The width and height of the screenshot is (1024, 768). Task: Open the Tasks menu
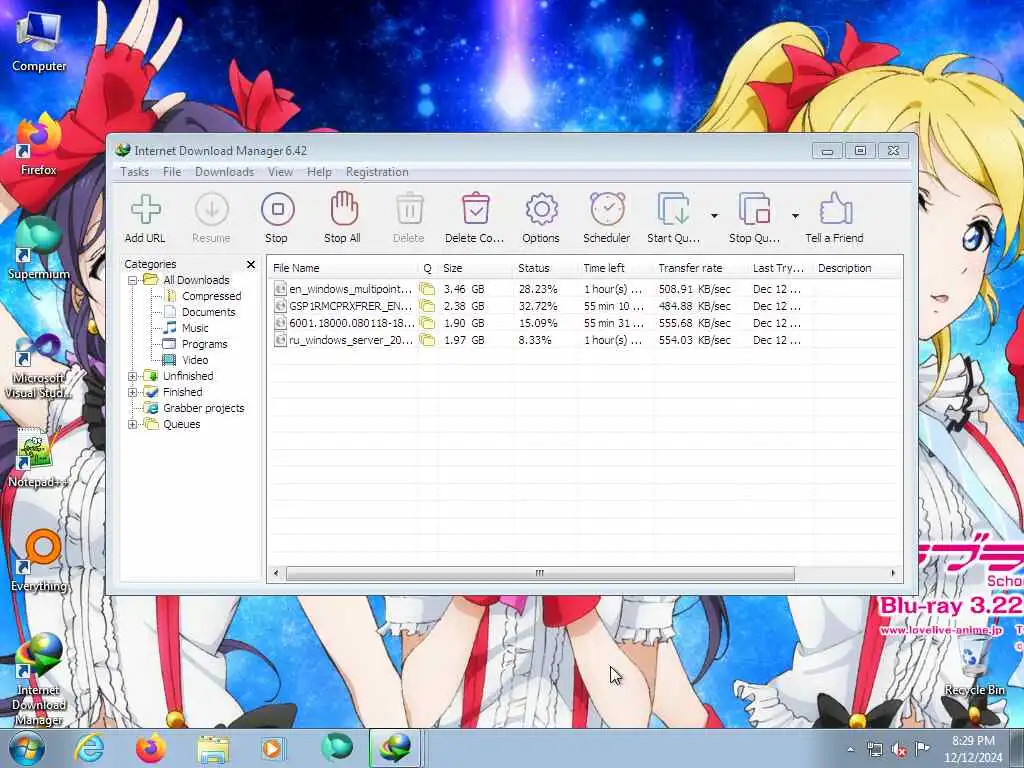coord(135,172)
